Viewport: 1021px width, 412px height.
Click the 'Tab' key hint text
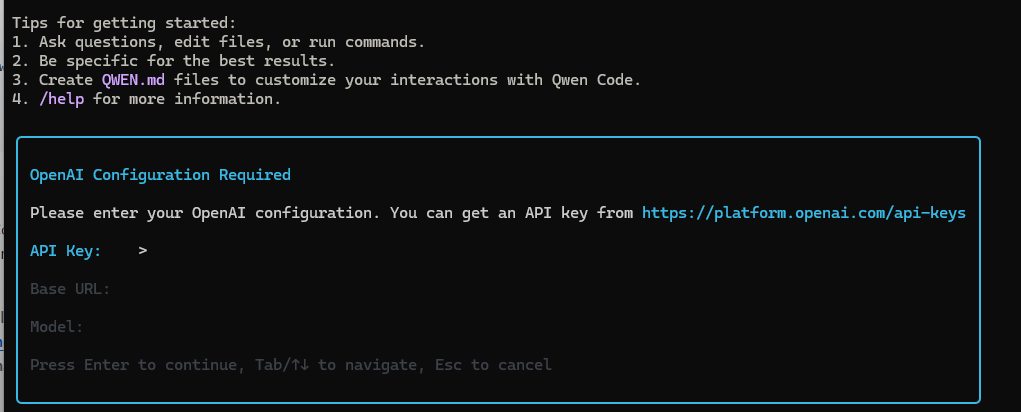point(267,365)
